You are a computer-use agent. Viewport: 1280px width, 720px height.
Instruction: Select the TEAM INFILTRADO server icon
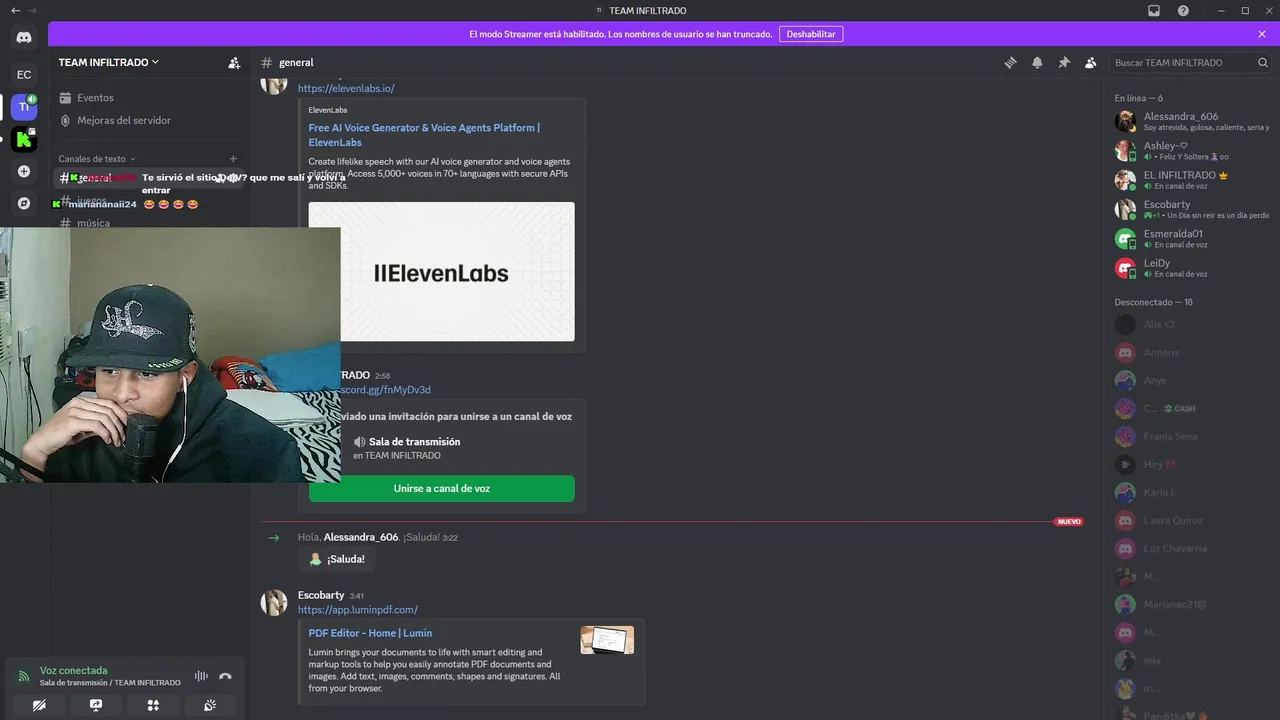[24, 107]
